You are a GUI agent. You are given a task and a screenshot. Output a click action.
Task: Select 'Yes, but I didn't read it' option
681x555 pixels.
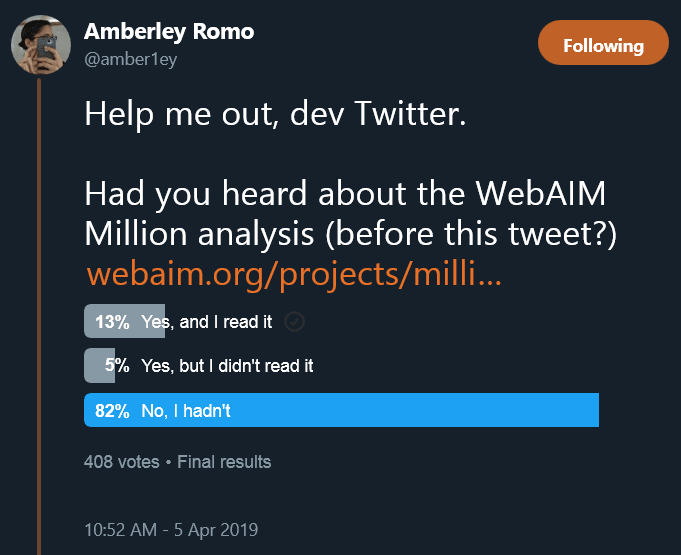click(x=227, y=366)
